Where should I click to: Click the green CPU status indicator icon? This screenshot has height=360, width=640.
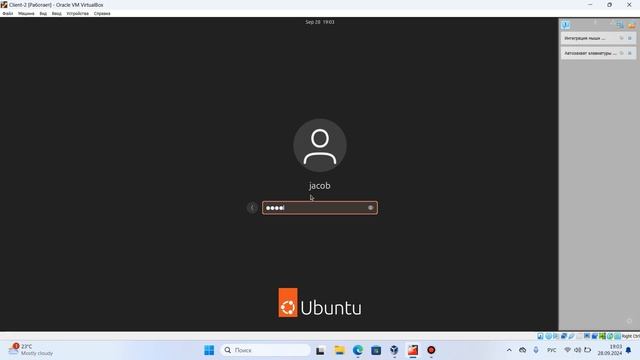[602, 336]
